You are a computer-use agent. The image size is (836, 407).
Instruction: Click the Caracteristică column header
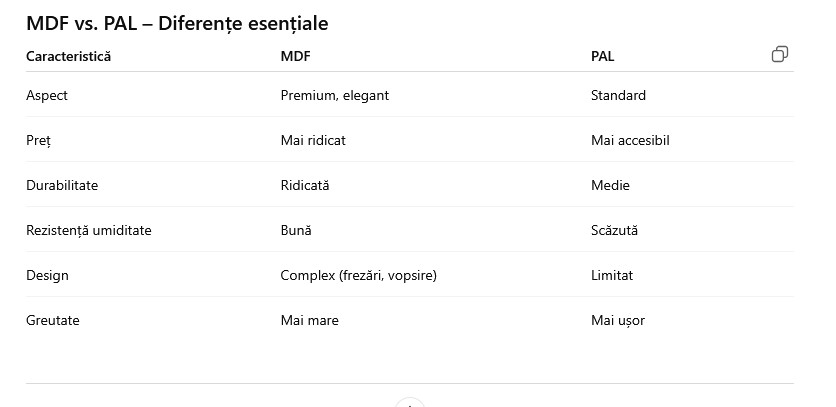(x=68, y=57)
